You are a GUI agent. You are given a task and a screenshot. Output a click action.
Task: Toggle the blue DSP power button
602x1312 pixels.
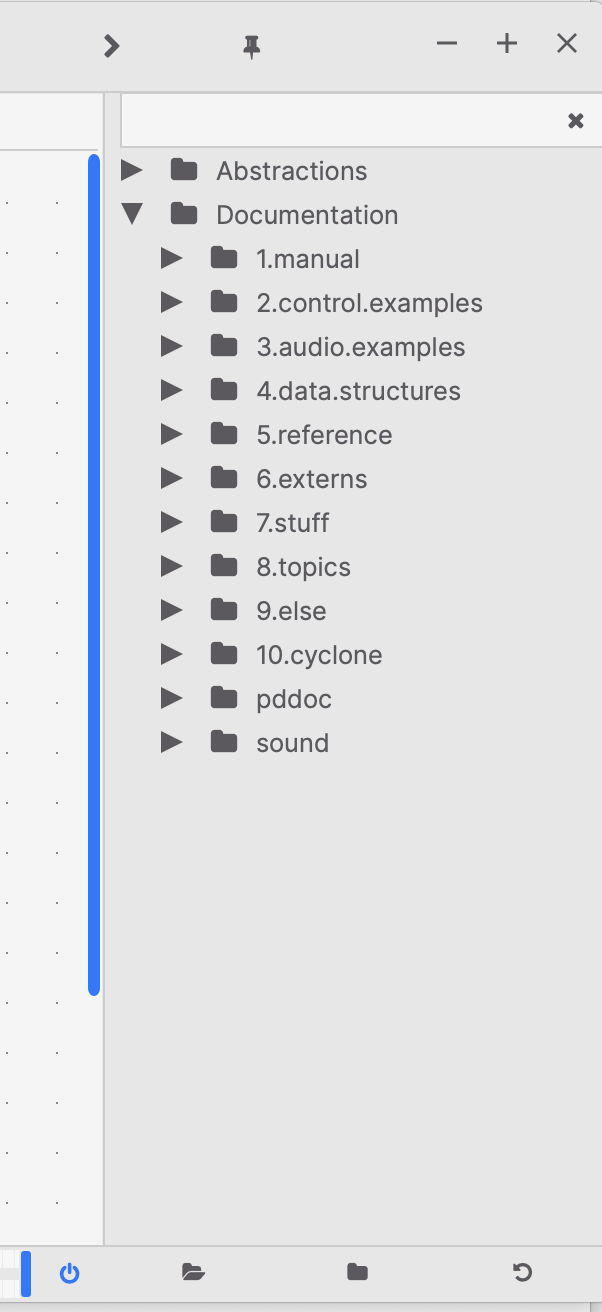(69, 1272)
